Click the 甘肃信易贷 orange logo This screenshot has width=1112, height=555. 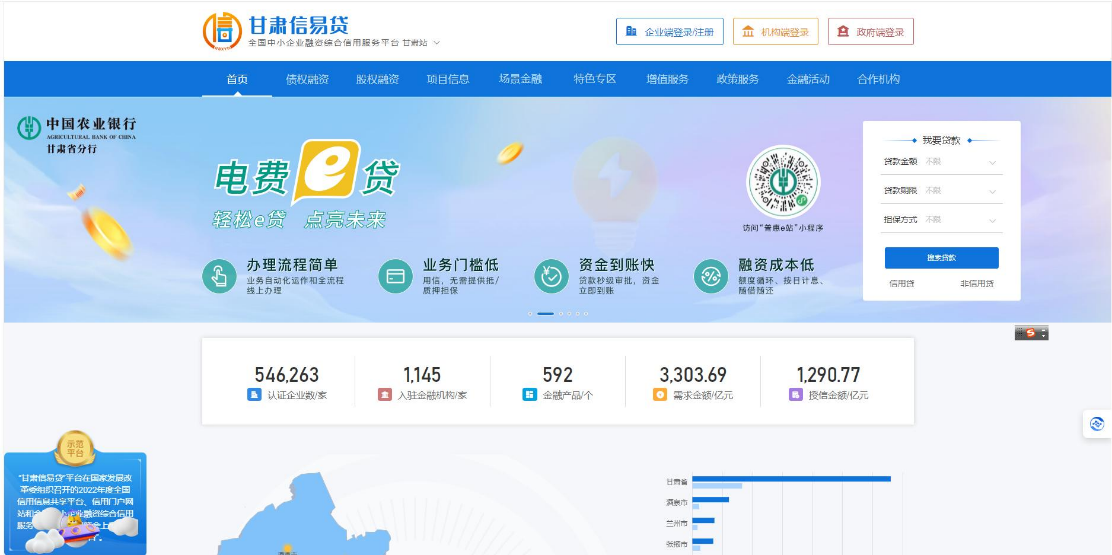tap(222, 31)
